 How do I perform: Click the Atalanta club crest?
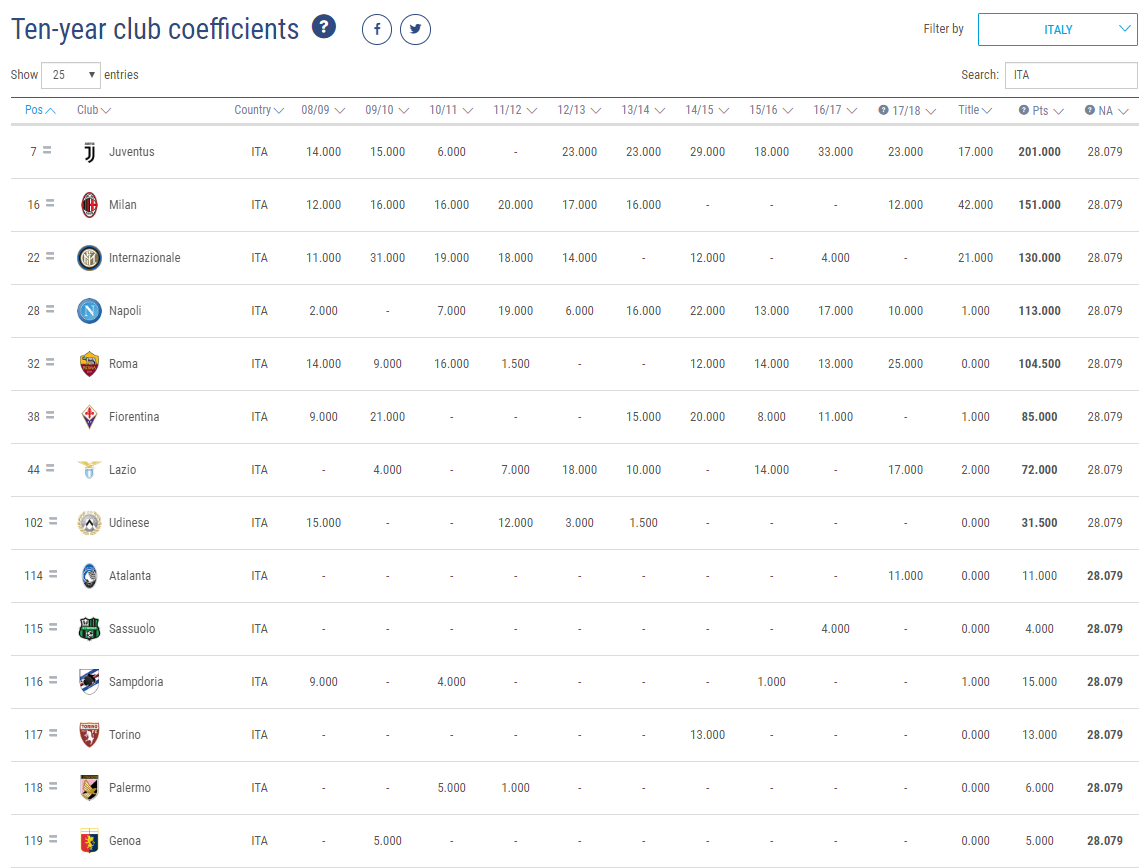90,576
